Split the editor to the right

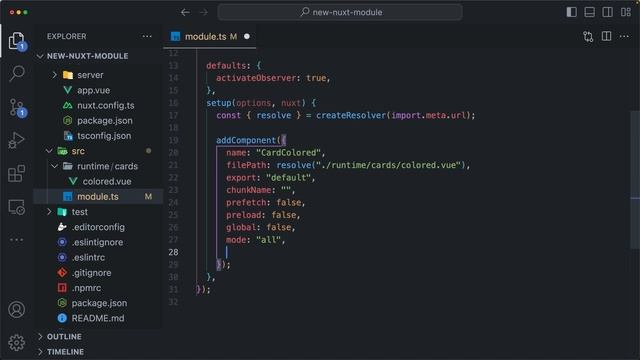tap(607, 36)
